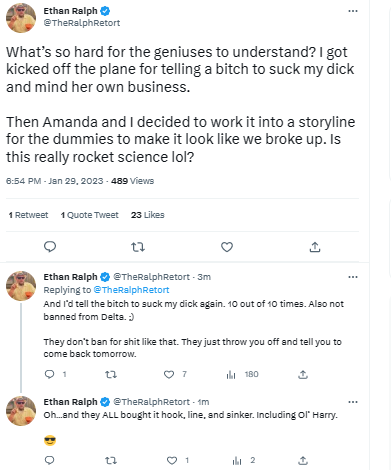Open the '1 Retweet' list
The width and height of the screenshot is (391, 470).
28,215
